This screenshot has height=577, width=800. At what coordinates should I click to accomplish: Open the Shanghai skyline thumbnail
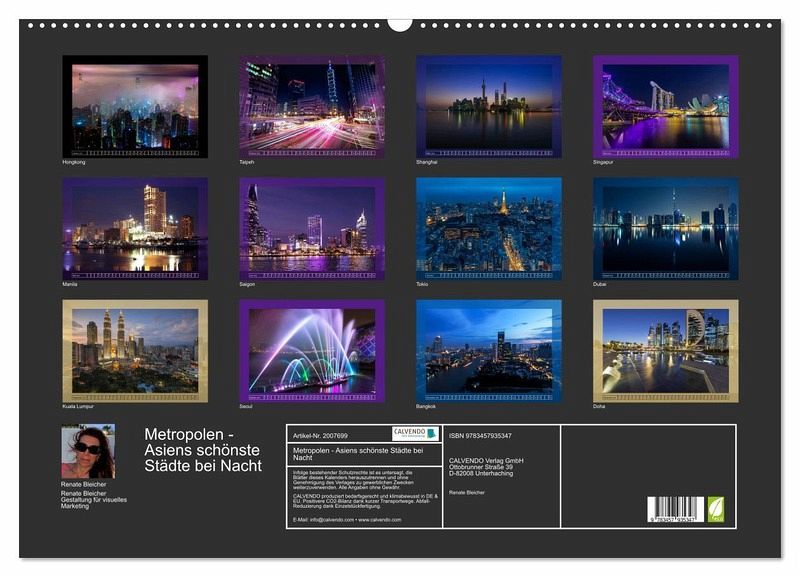[489, 107]
